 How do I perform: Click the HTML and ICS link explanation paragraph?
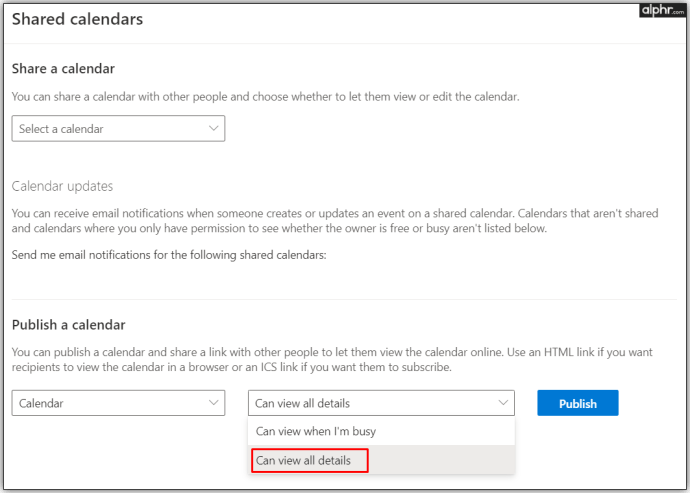pyautogui.click(x=332, y=359)
